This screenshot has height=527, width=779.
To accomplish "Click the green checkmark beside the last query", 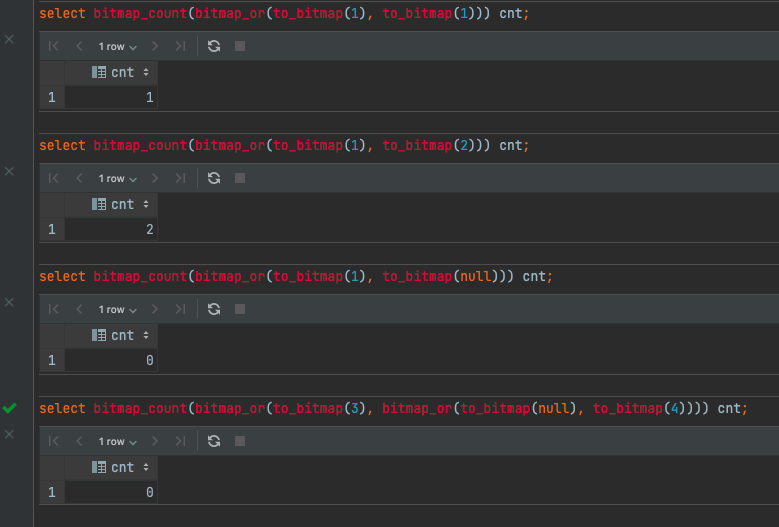I will [x=10, y=408].
